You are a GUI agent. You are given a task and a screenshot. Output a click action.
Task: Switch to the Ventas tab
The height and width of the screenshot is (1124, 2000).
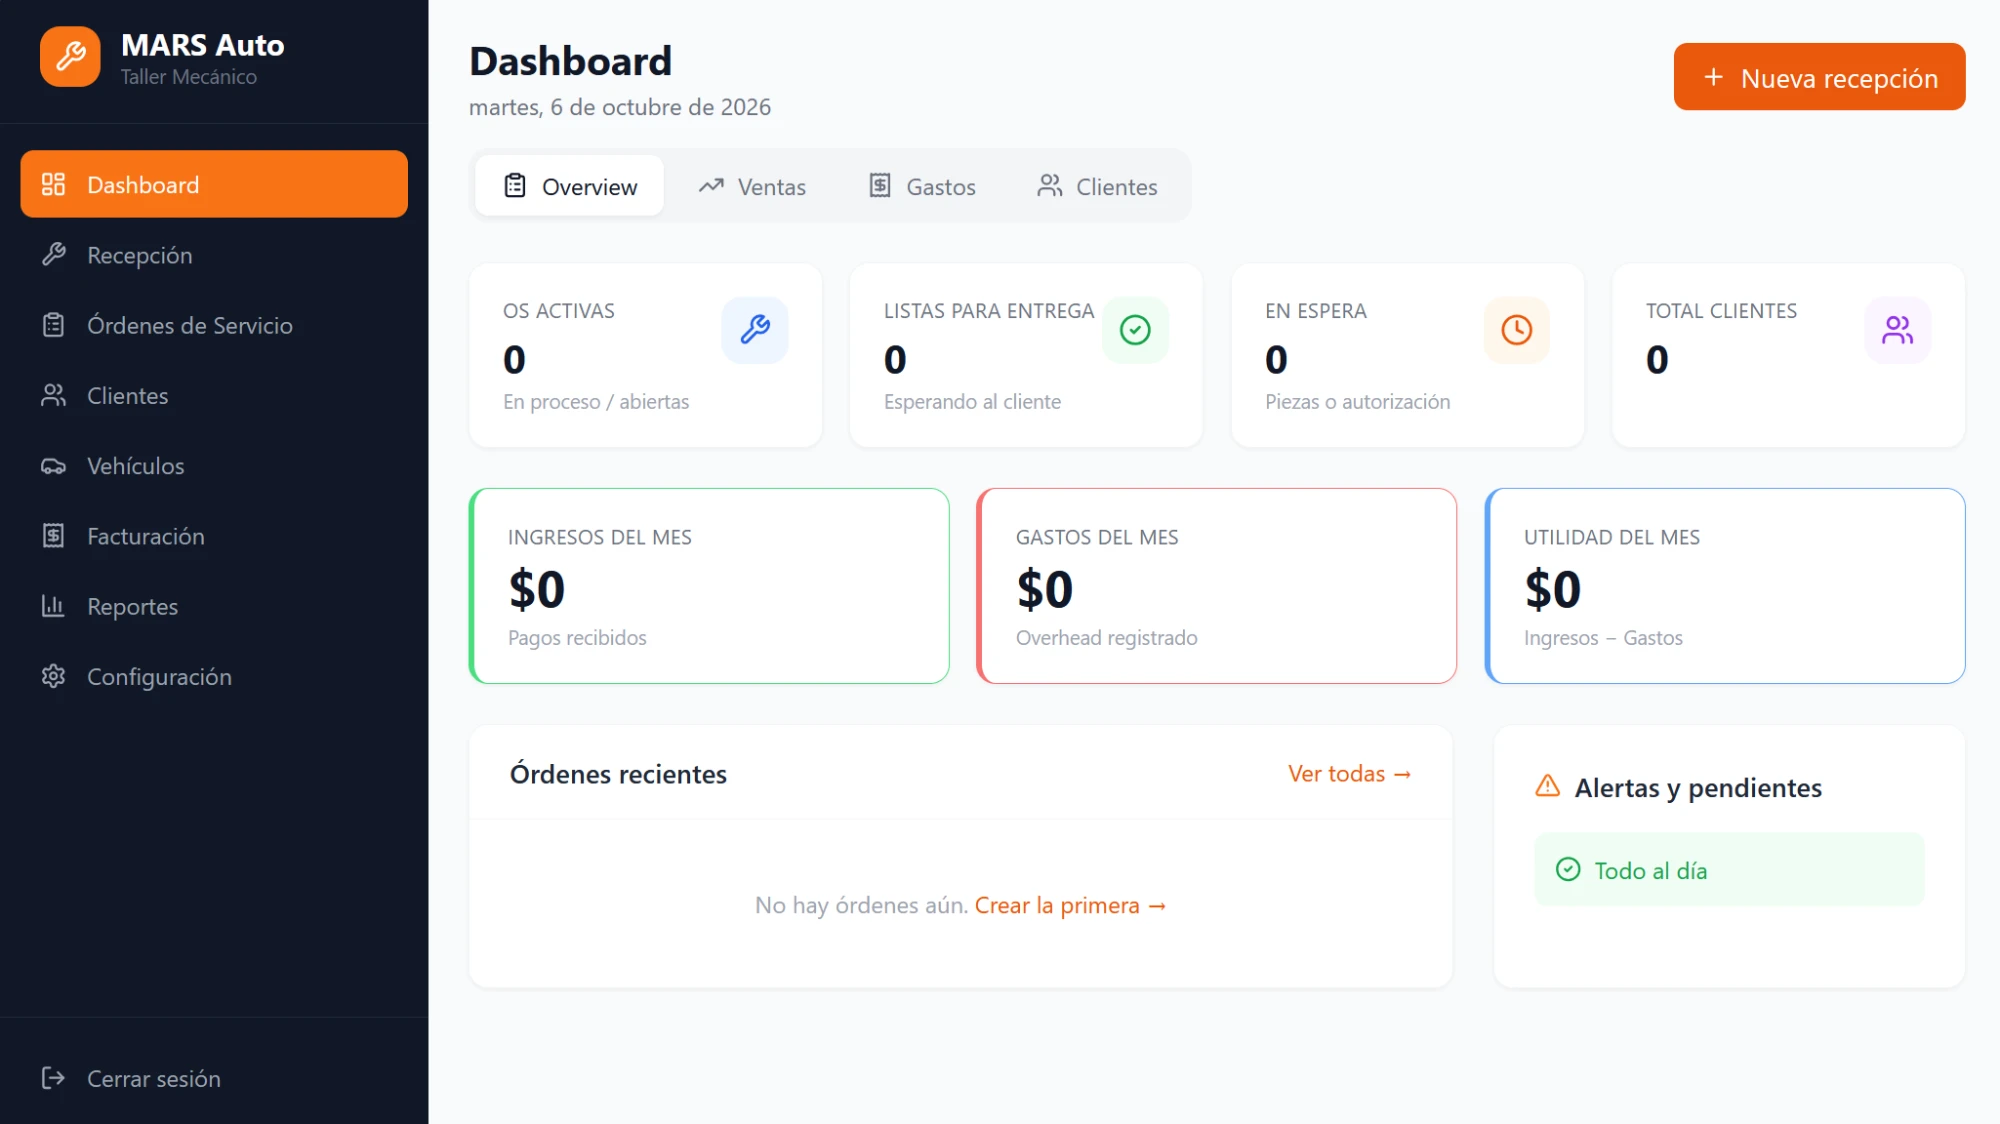click(x=752, y=186)
